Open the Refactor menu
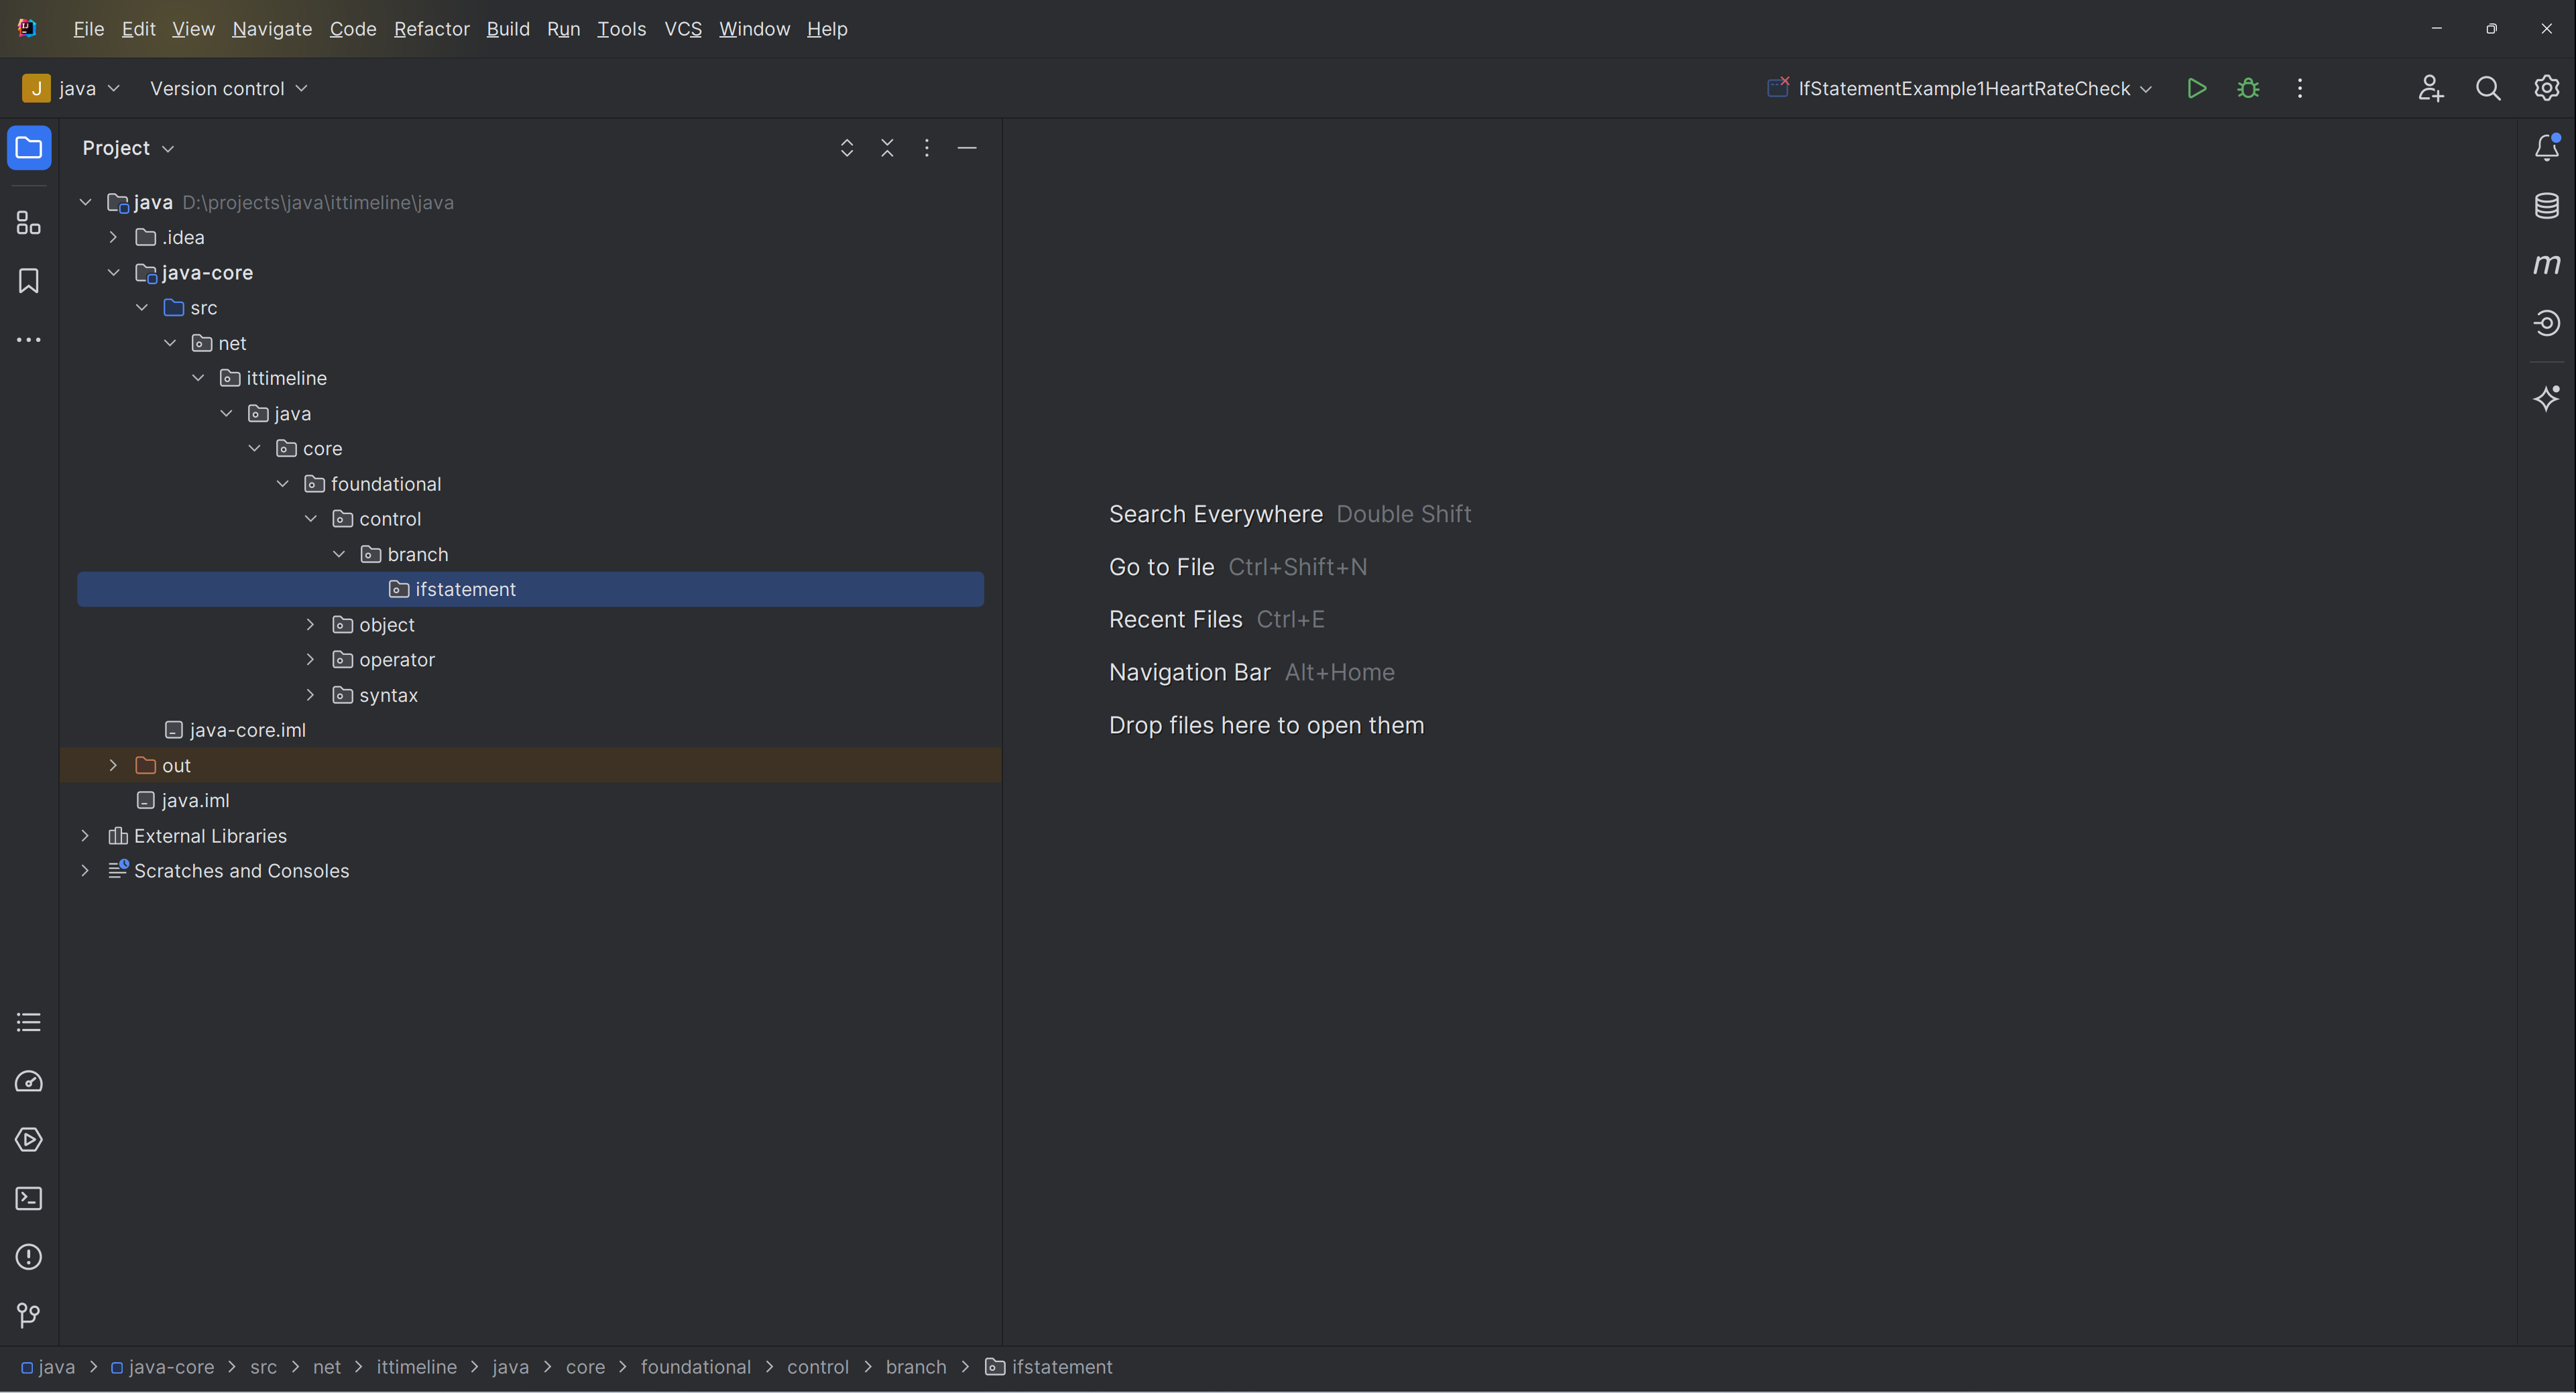 pos(432,29)
